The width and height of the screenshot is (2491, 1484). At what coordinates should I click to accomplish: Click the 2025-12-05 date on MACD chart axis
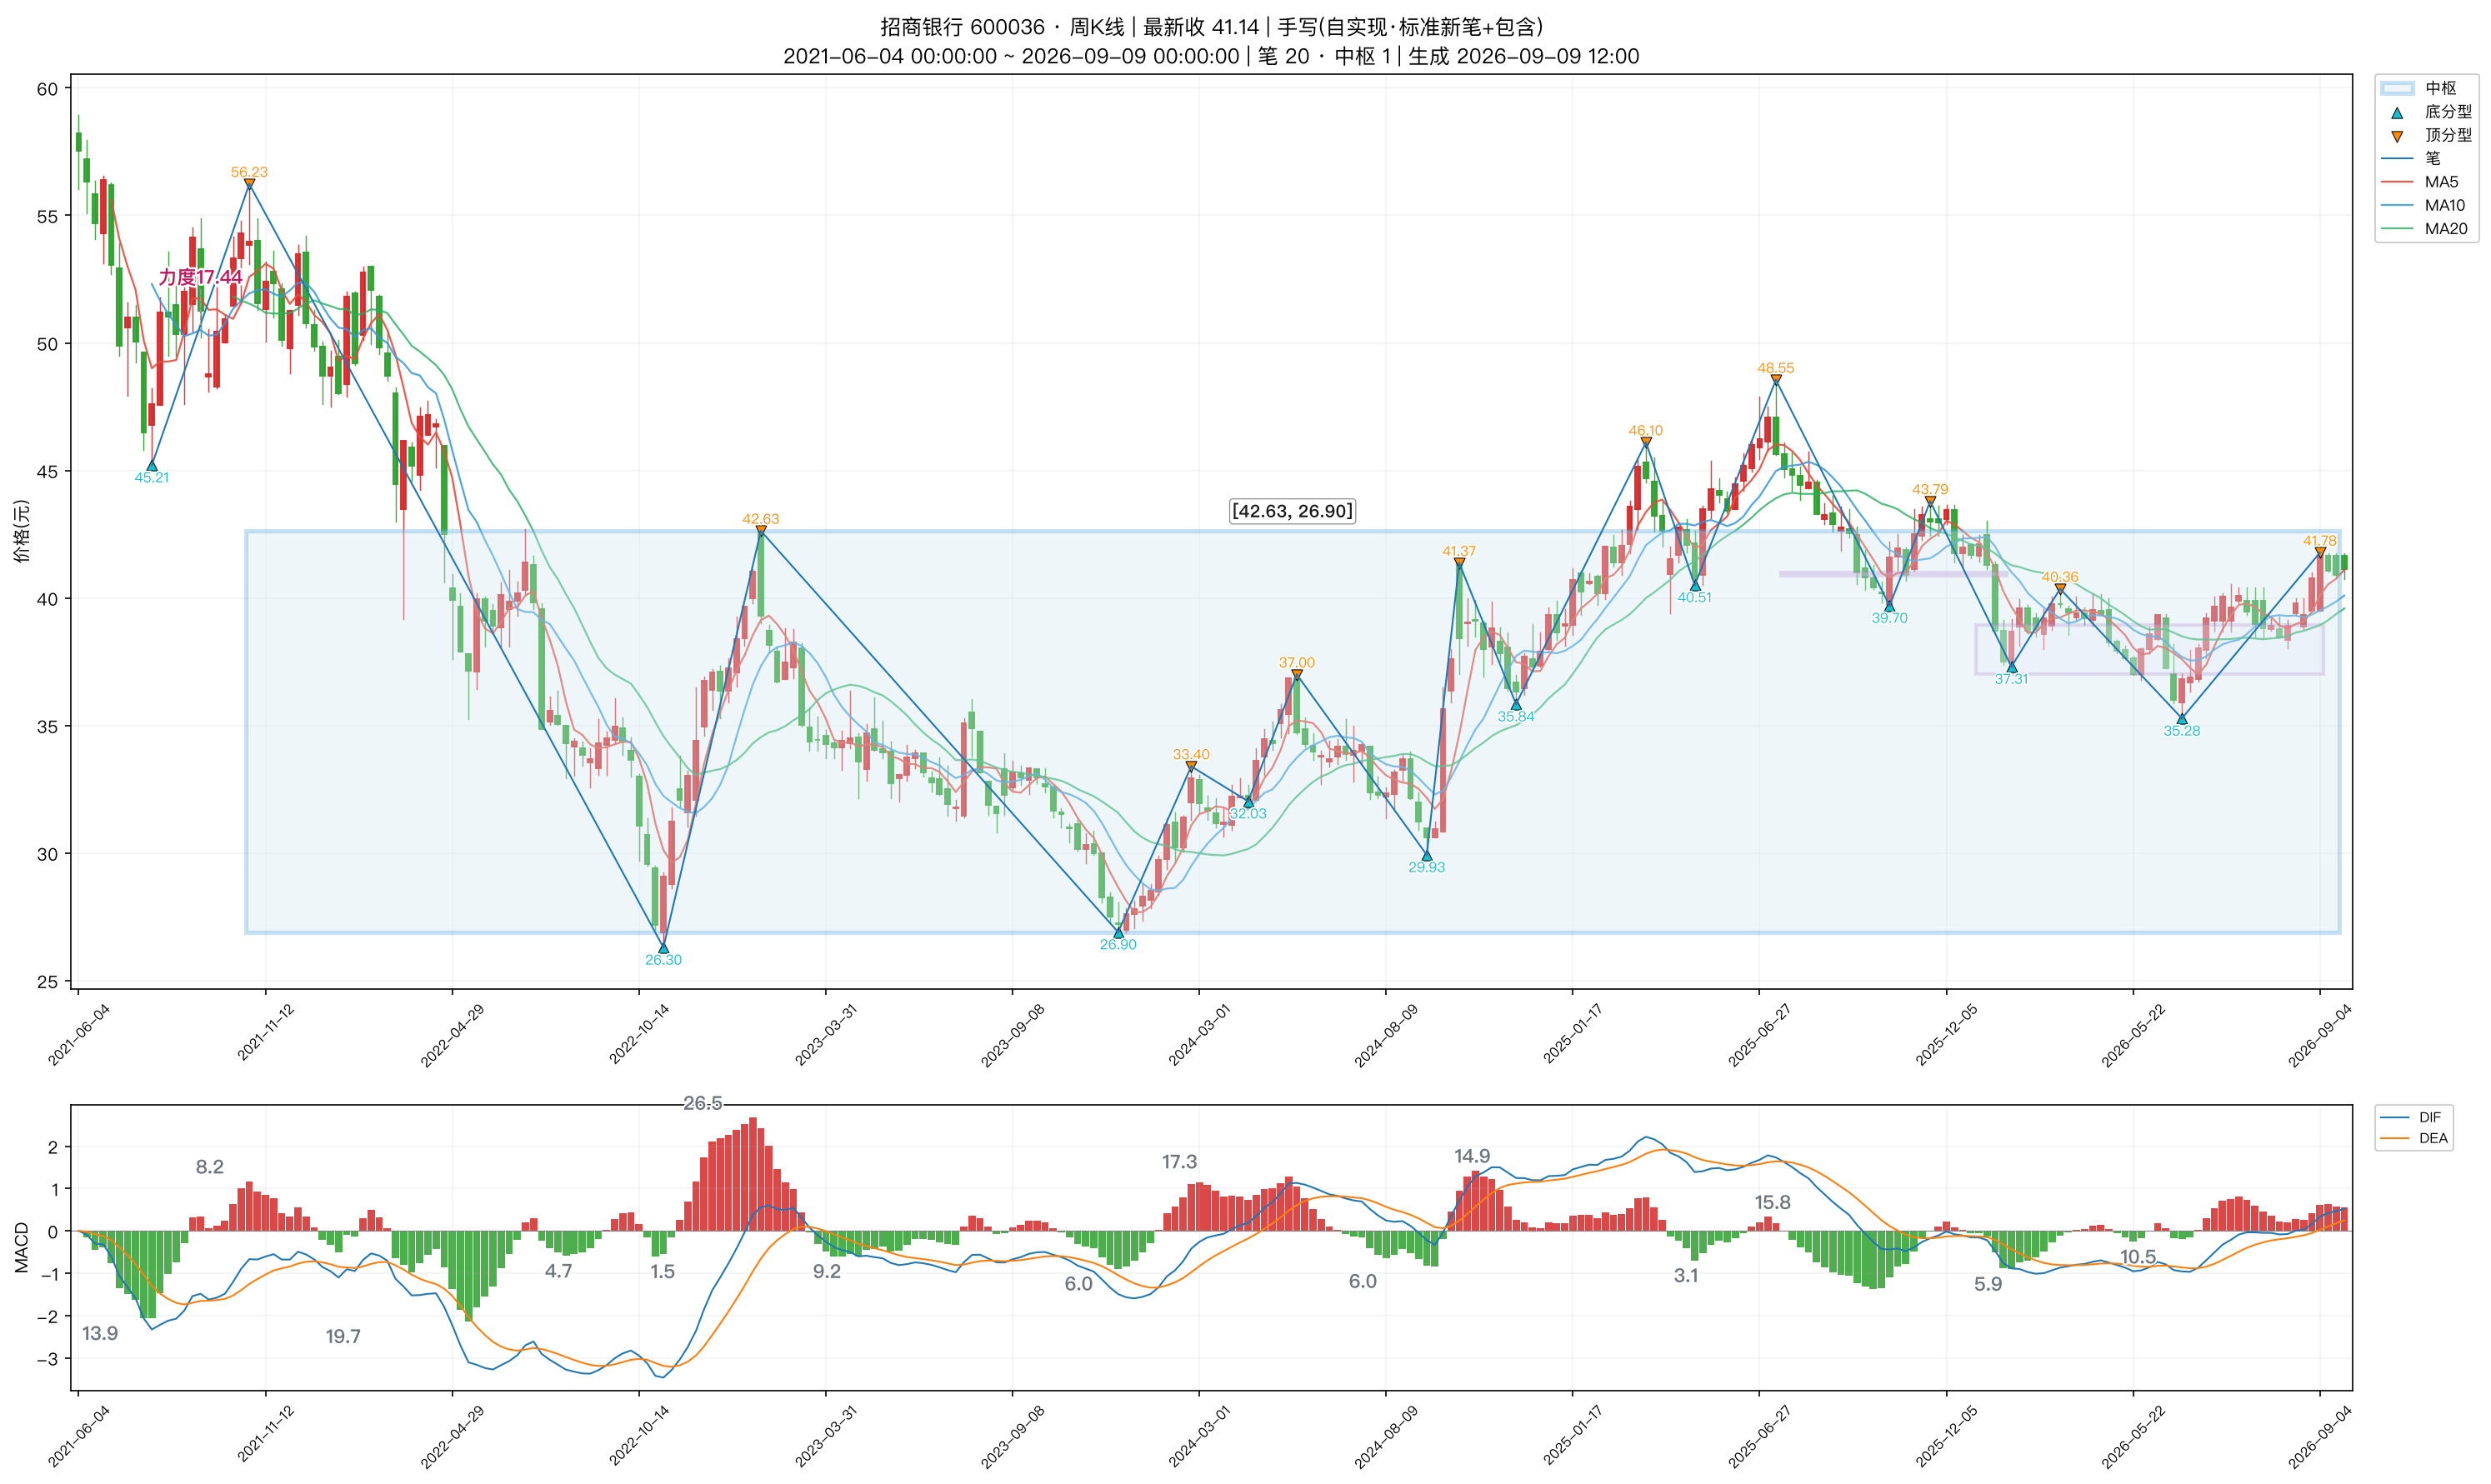pos(1946,1436)
